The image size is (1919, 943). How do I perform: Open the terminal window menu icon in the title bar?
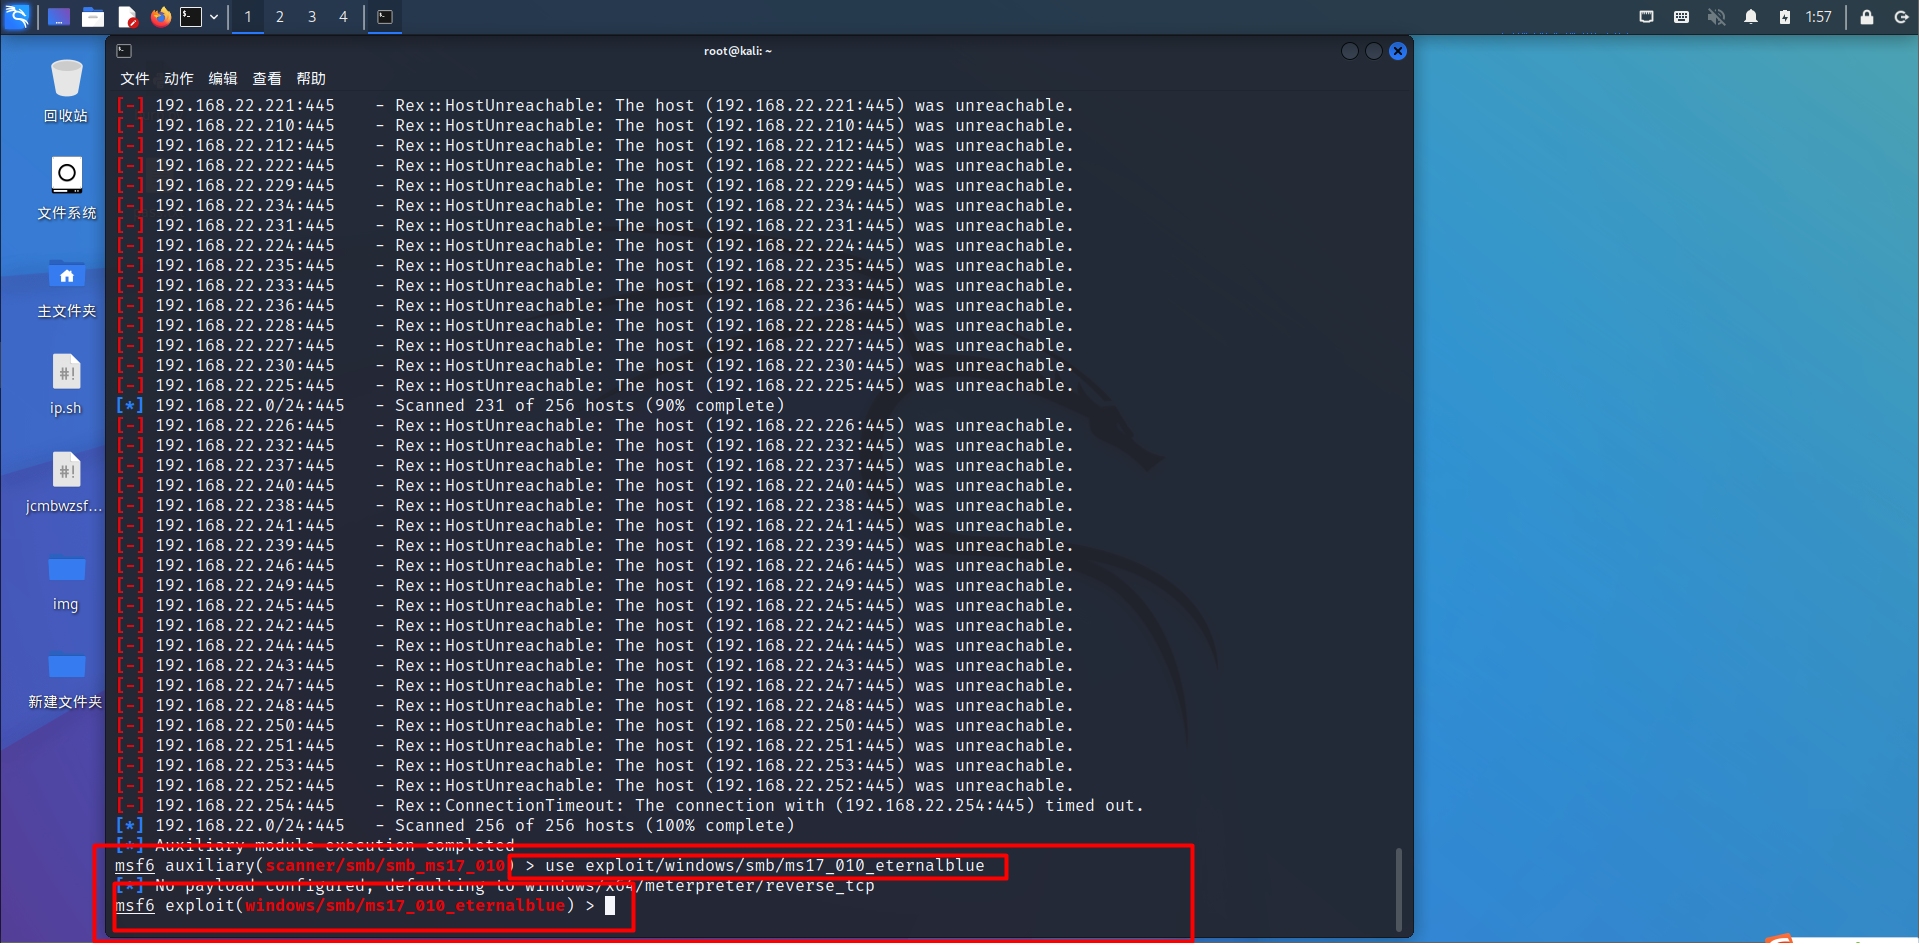[124, 51]
